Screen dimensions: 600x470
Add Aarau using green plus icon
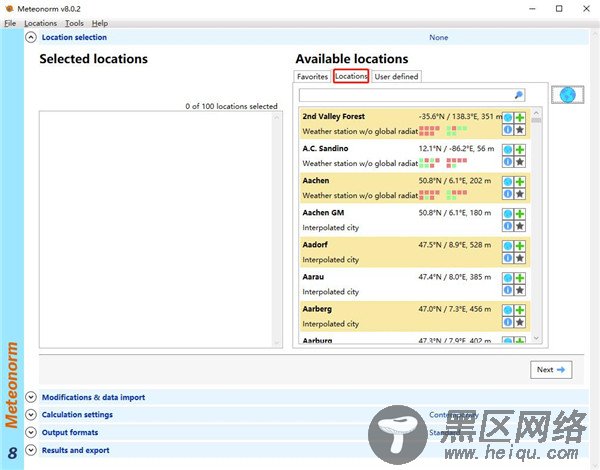coord(520,278)
